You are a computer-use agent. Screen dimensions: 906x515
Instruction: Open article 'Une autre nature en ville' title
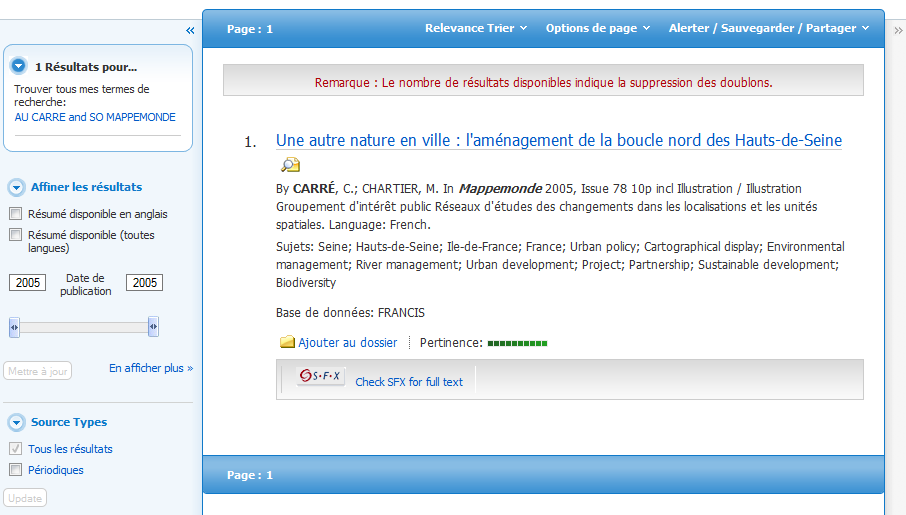tap(559, 140)
